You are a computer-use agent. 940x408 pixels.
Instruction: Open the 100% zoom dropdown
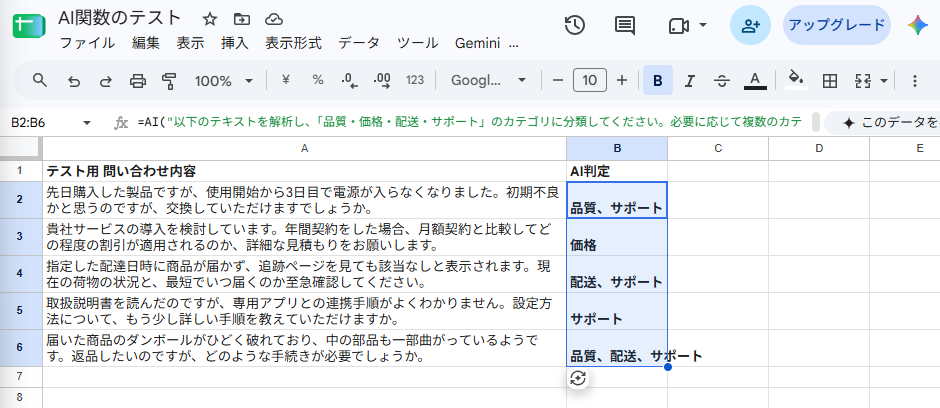click(x=224, y=80)
